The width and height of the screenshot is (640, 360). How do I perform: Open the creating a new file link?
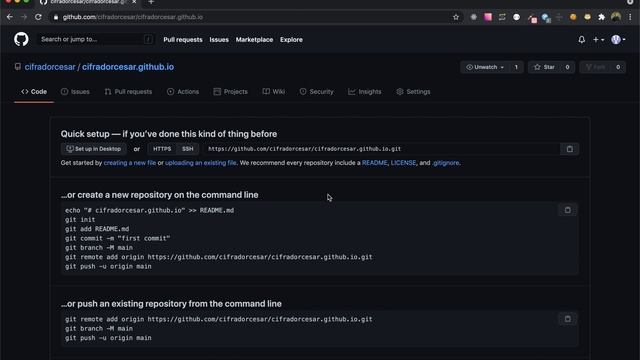130,163
